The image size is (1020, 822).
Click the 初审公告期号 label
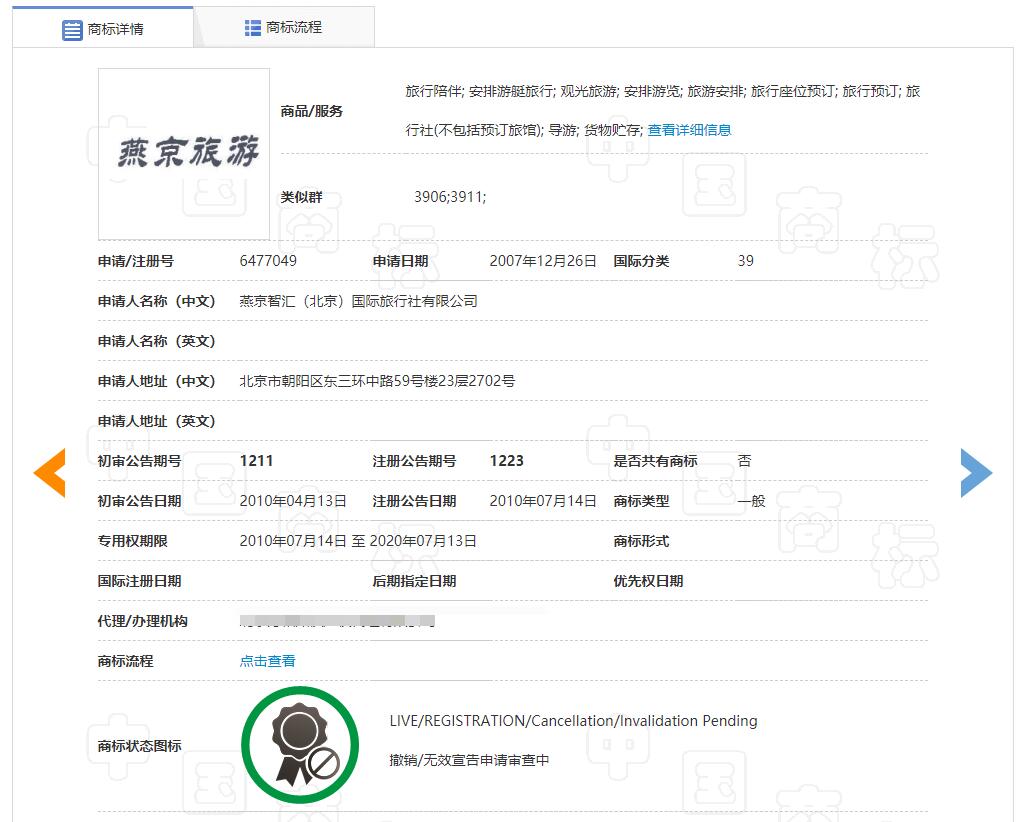(x=139, y=461)
